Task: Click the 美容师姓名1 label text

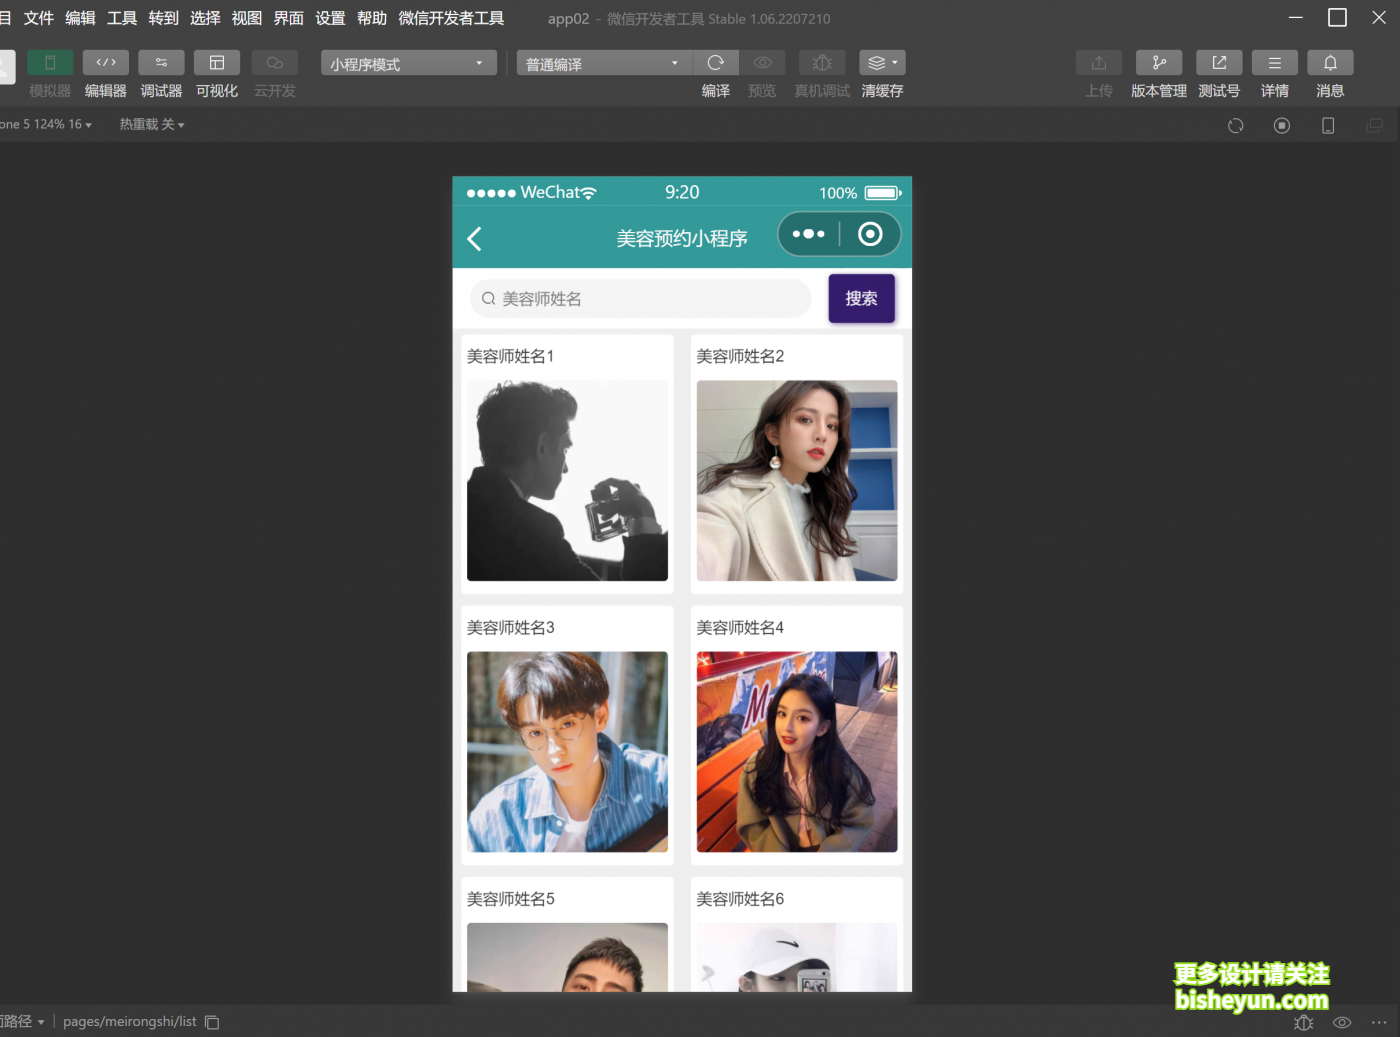Action: click(510, 356)
